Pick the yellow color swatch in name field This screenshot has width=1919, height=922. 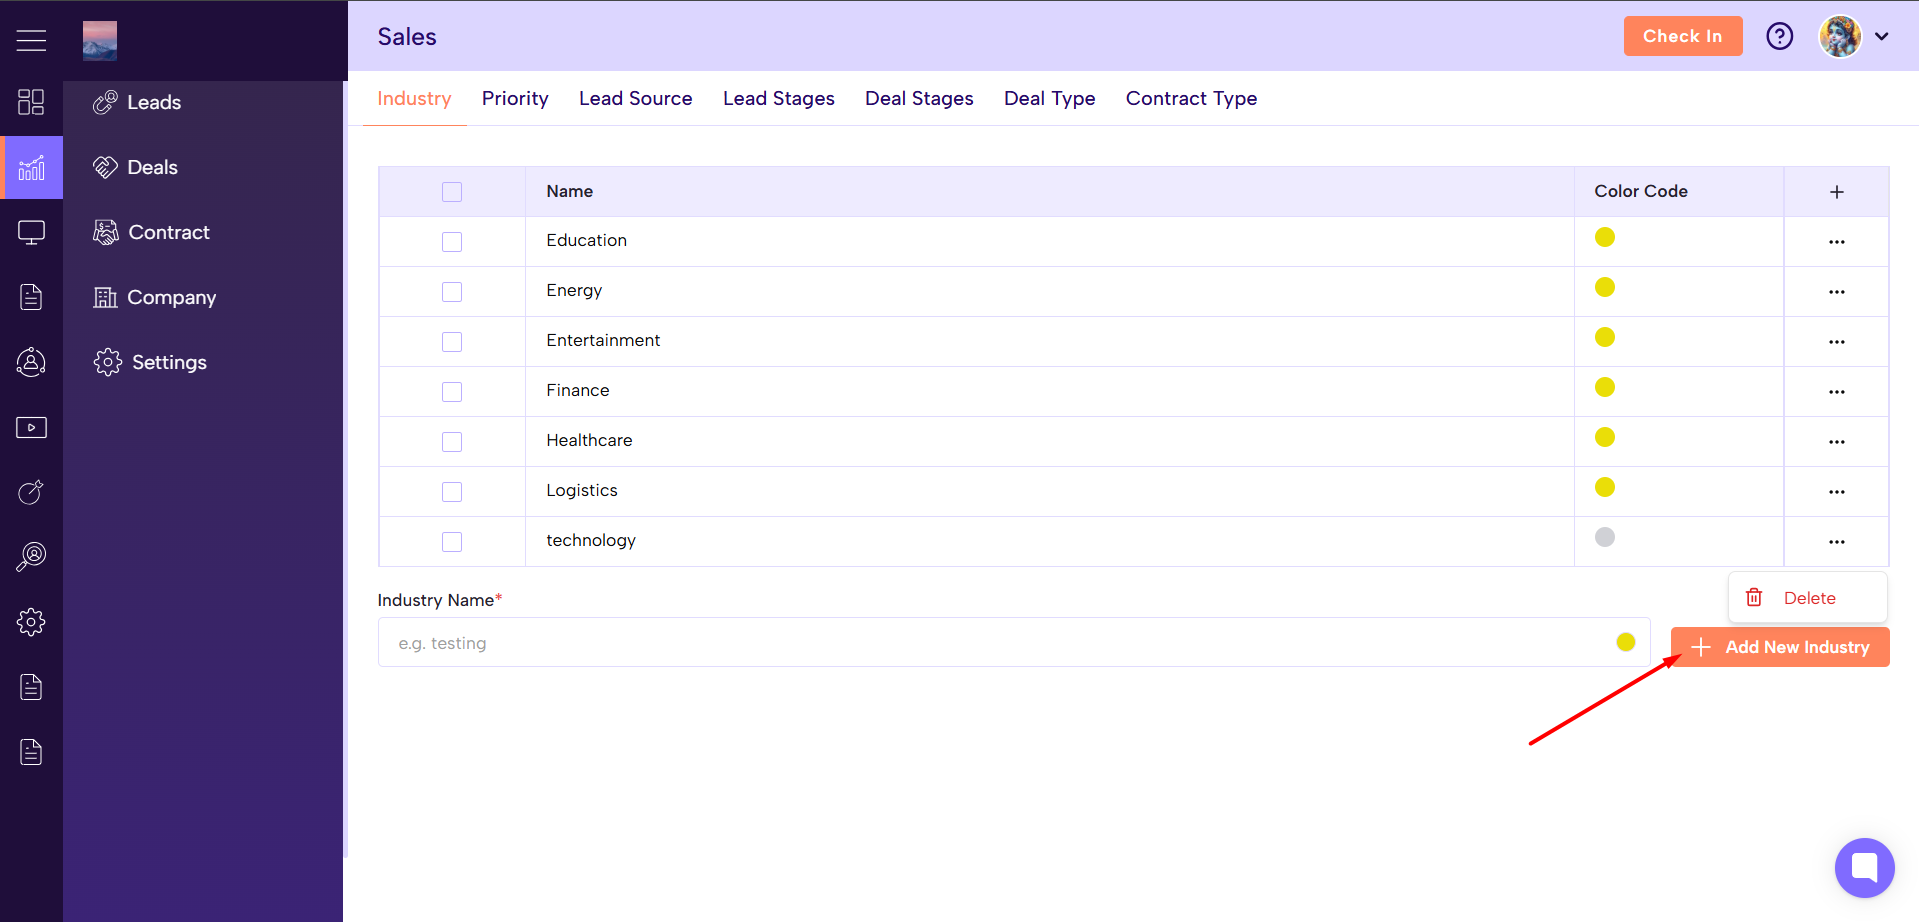(1625, 642)
